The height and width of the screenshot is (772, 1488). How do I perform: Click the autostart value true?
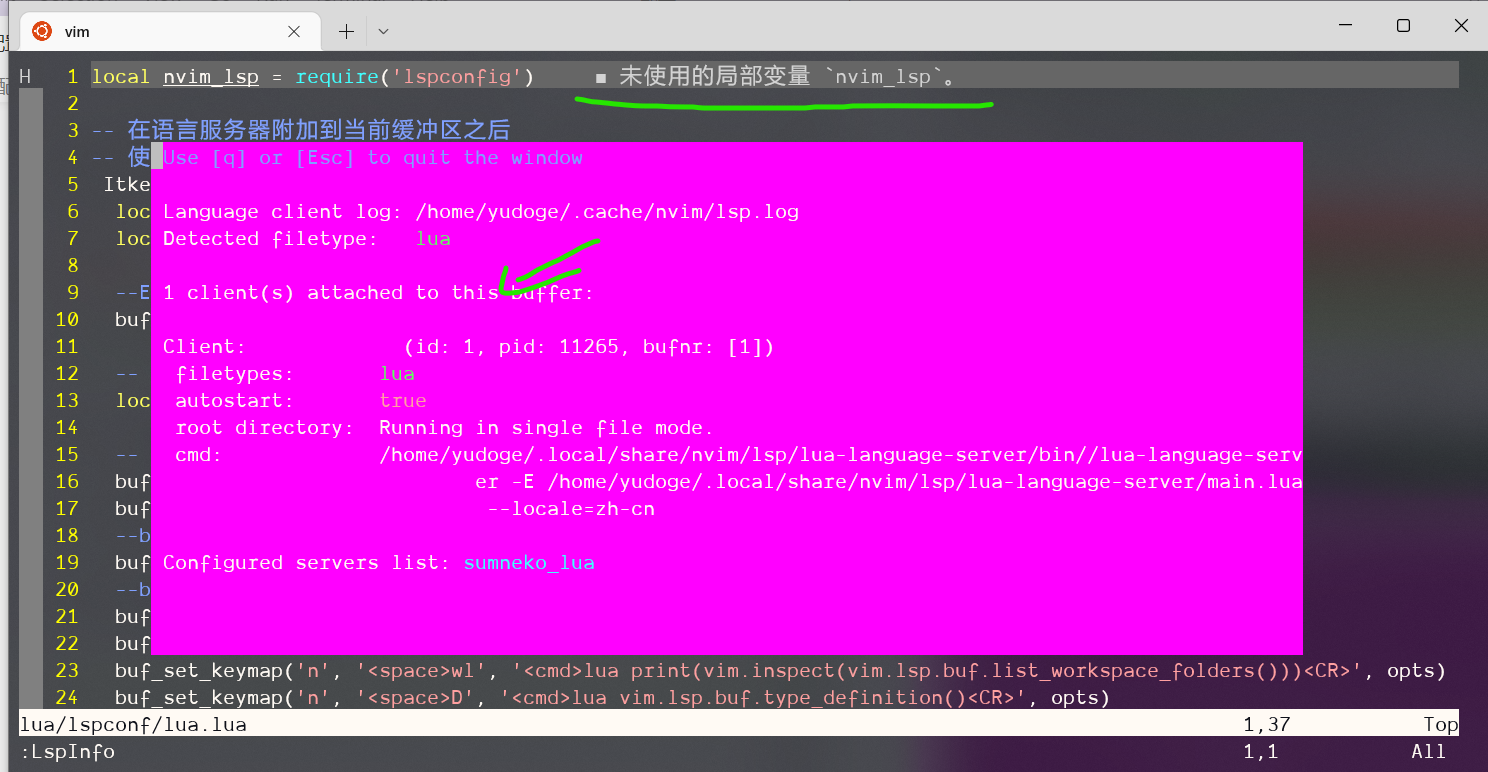(x=403, y=401)
